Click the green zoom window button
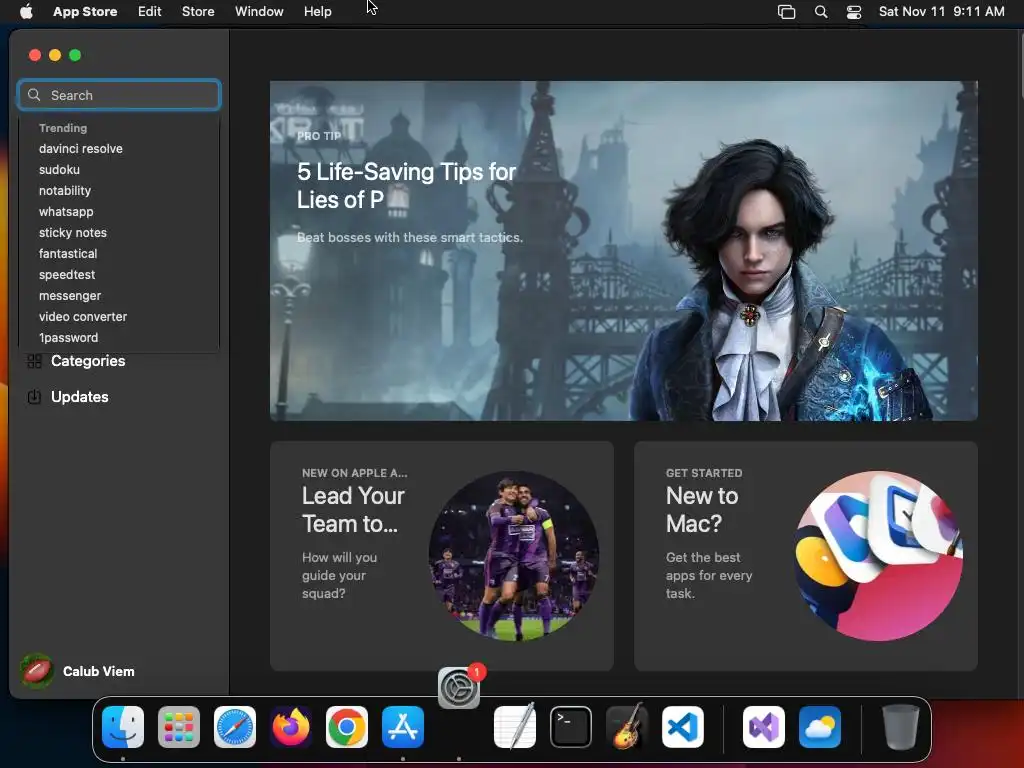Viewport: 1024px width, 768px height. (75, 56)
